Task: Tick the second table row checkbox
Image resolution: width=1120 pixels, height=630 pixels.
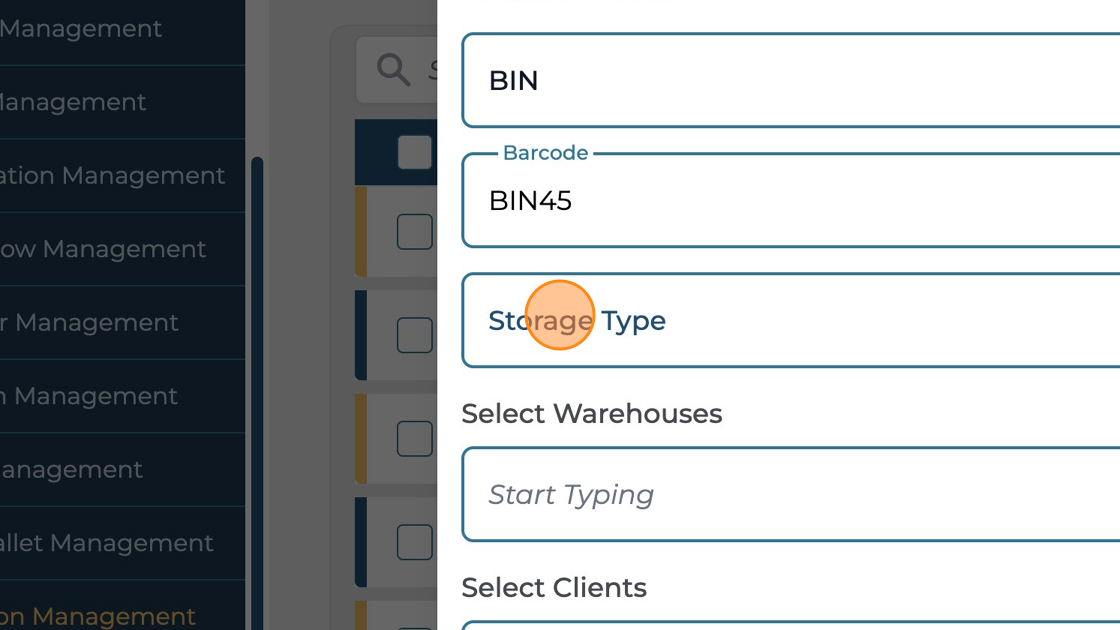Action: (x=414, y=335)
